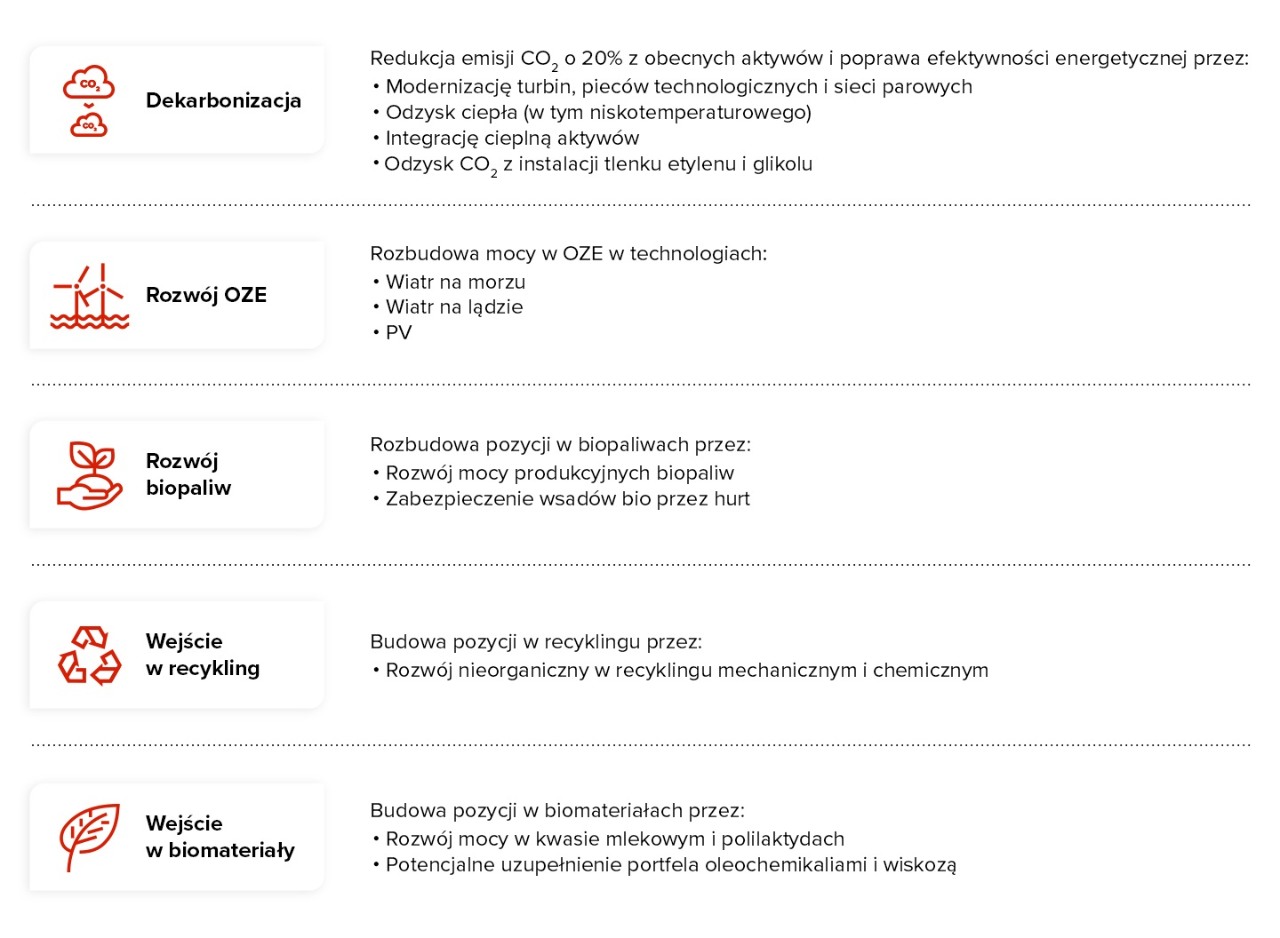Image resolution: width=1280 pixels, height=938 pixels.
Task: Click the recycling arrows icon
Action: (89, 655)
